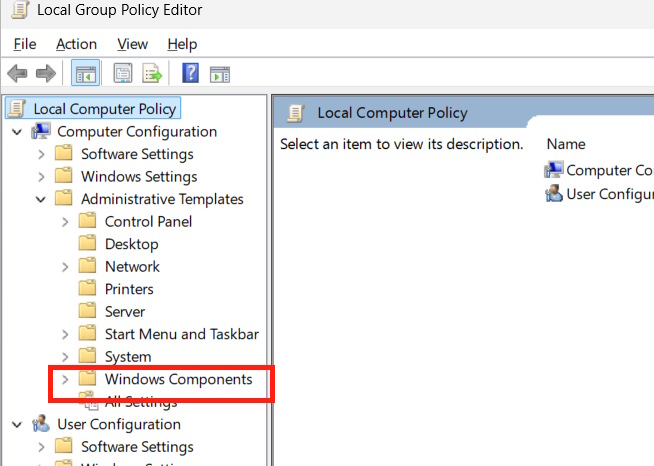Click the Control Panel folder icon
654x466 pixels.
pos(88,221)
